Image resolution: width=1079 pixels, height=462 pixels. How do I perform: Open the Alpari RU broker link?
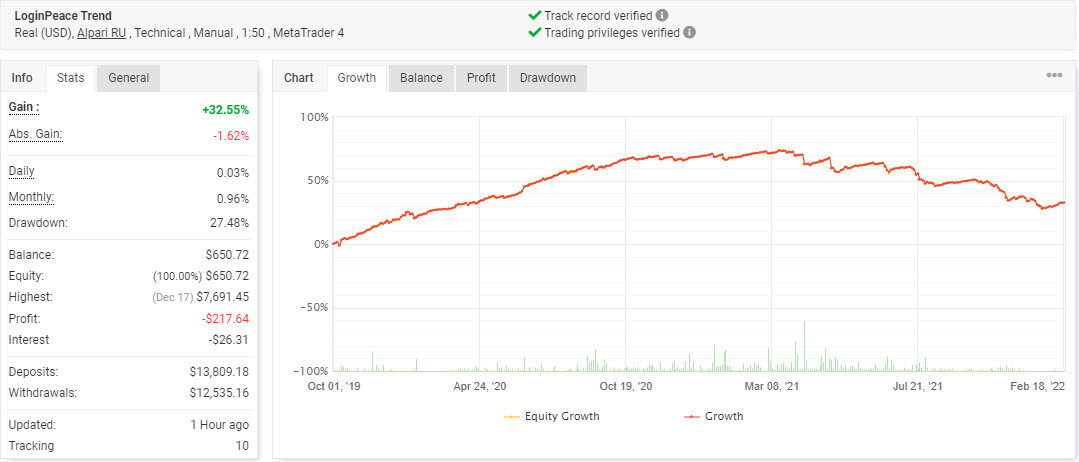(x=101, y=32)
